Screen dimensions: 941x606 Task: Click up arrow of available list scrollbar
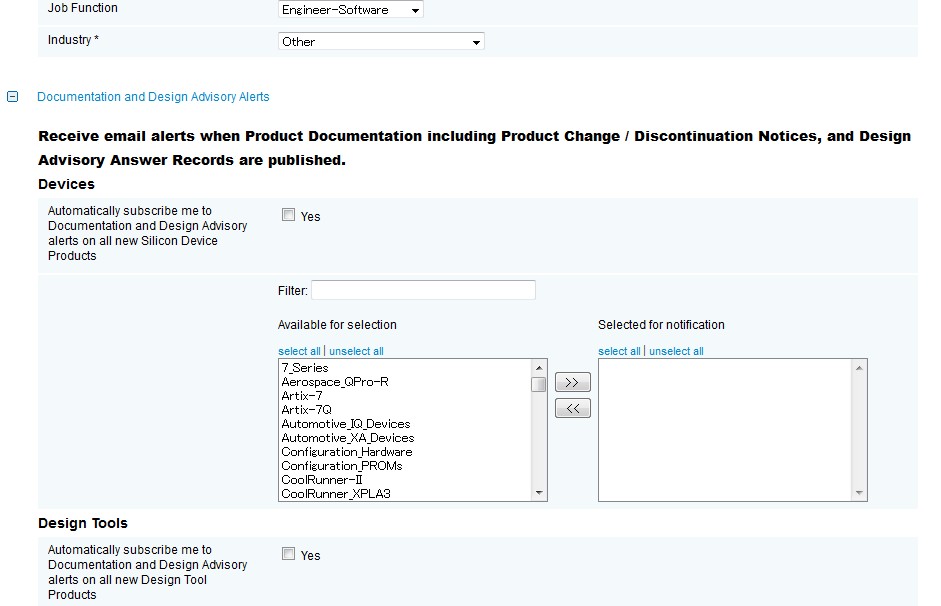[x=538, y=368]
